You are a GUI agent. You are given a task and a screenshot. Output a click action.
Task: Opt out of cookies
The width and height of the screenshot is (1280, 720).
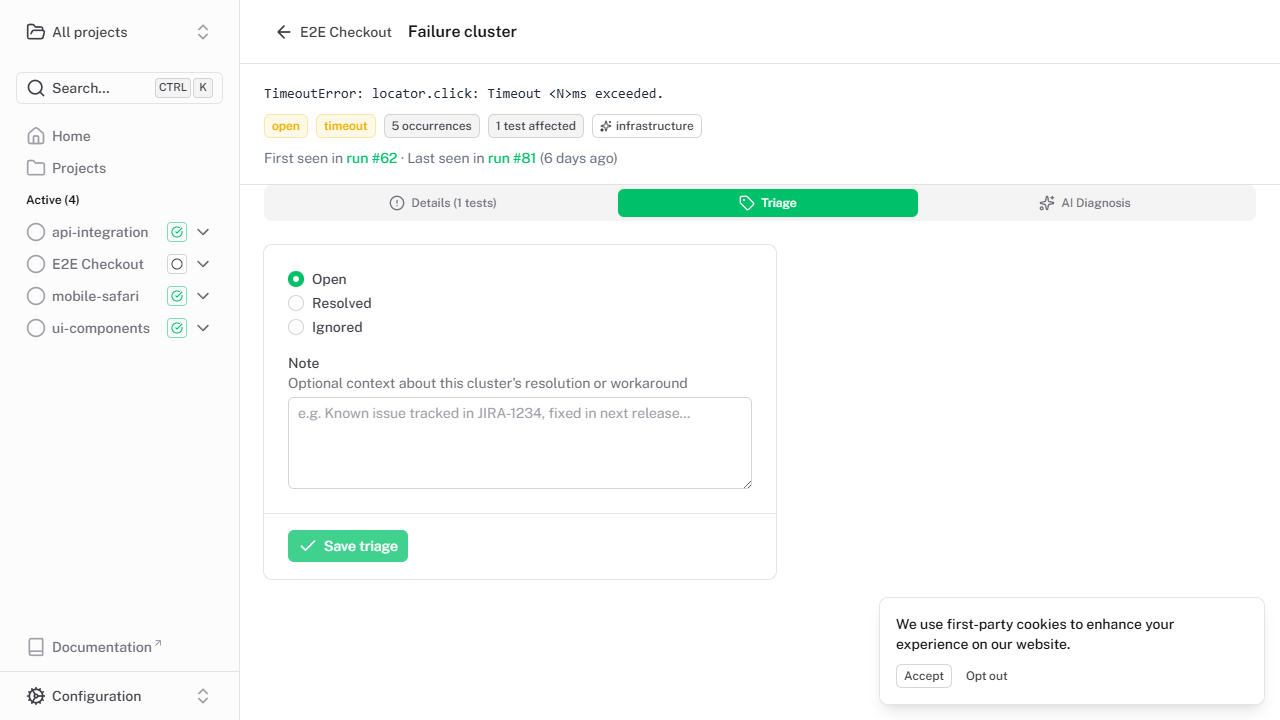[987, 676]
